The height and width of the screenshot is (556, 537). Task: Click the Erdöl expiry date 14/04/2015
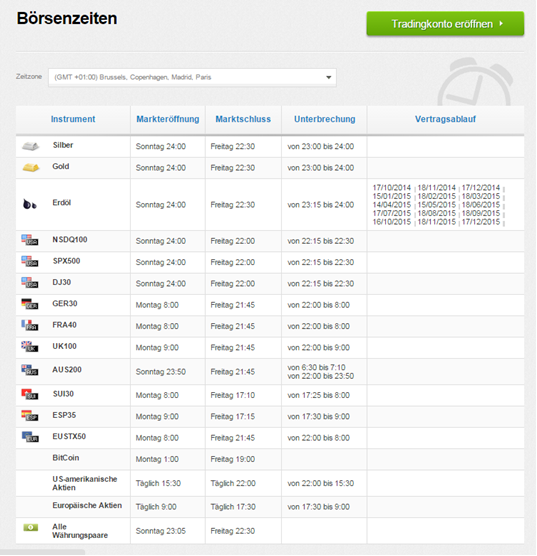tap(392, 205)
